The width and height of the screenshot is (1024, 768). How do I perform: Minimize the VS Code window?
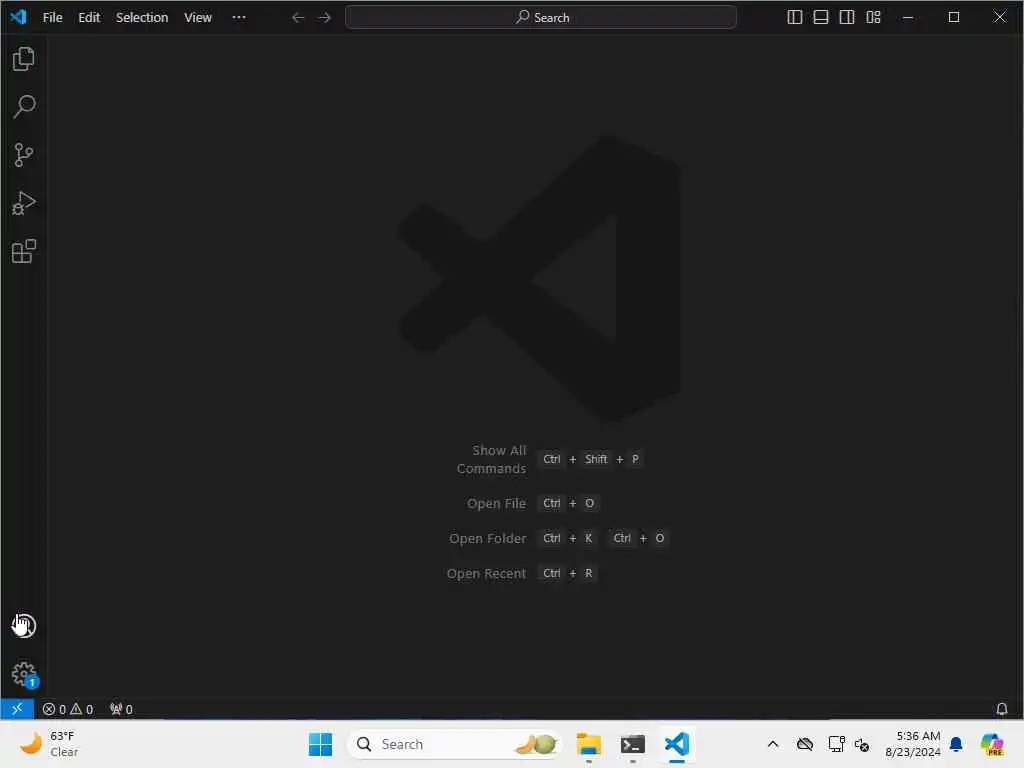click(x=908, y=18)
